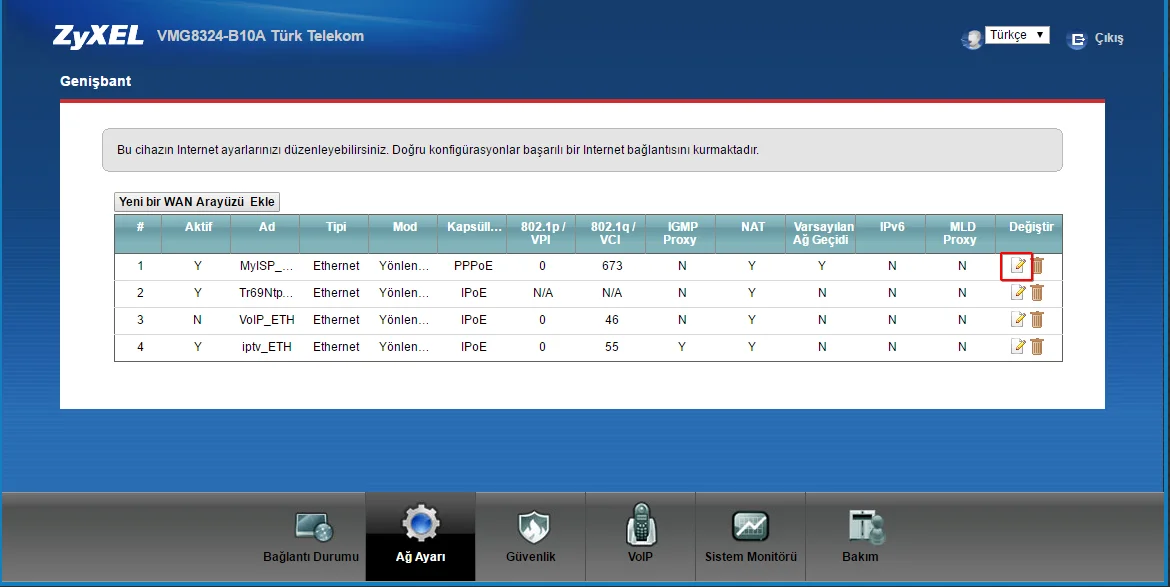
Task: Open the Güvenlik shield menu
Action: coord(531,537)
